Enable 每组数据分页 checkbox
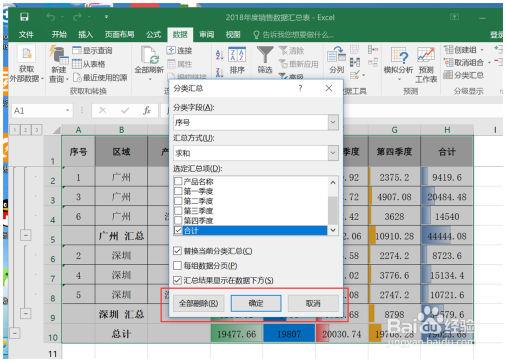506x362 pixels. click(178, 266)
